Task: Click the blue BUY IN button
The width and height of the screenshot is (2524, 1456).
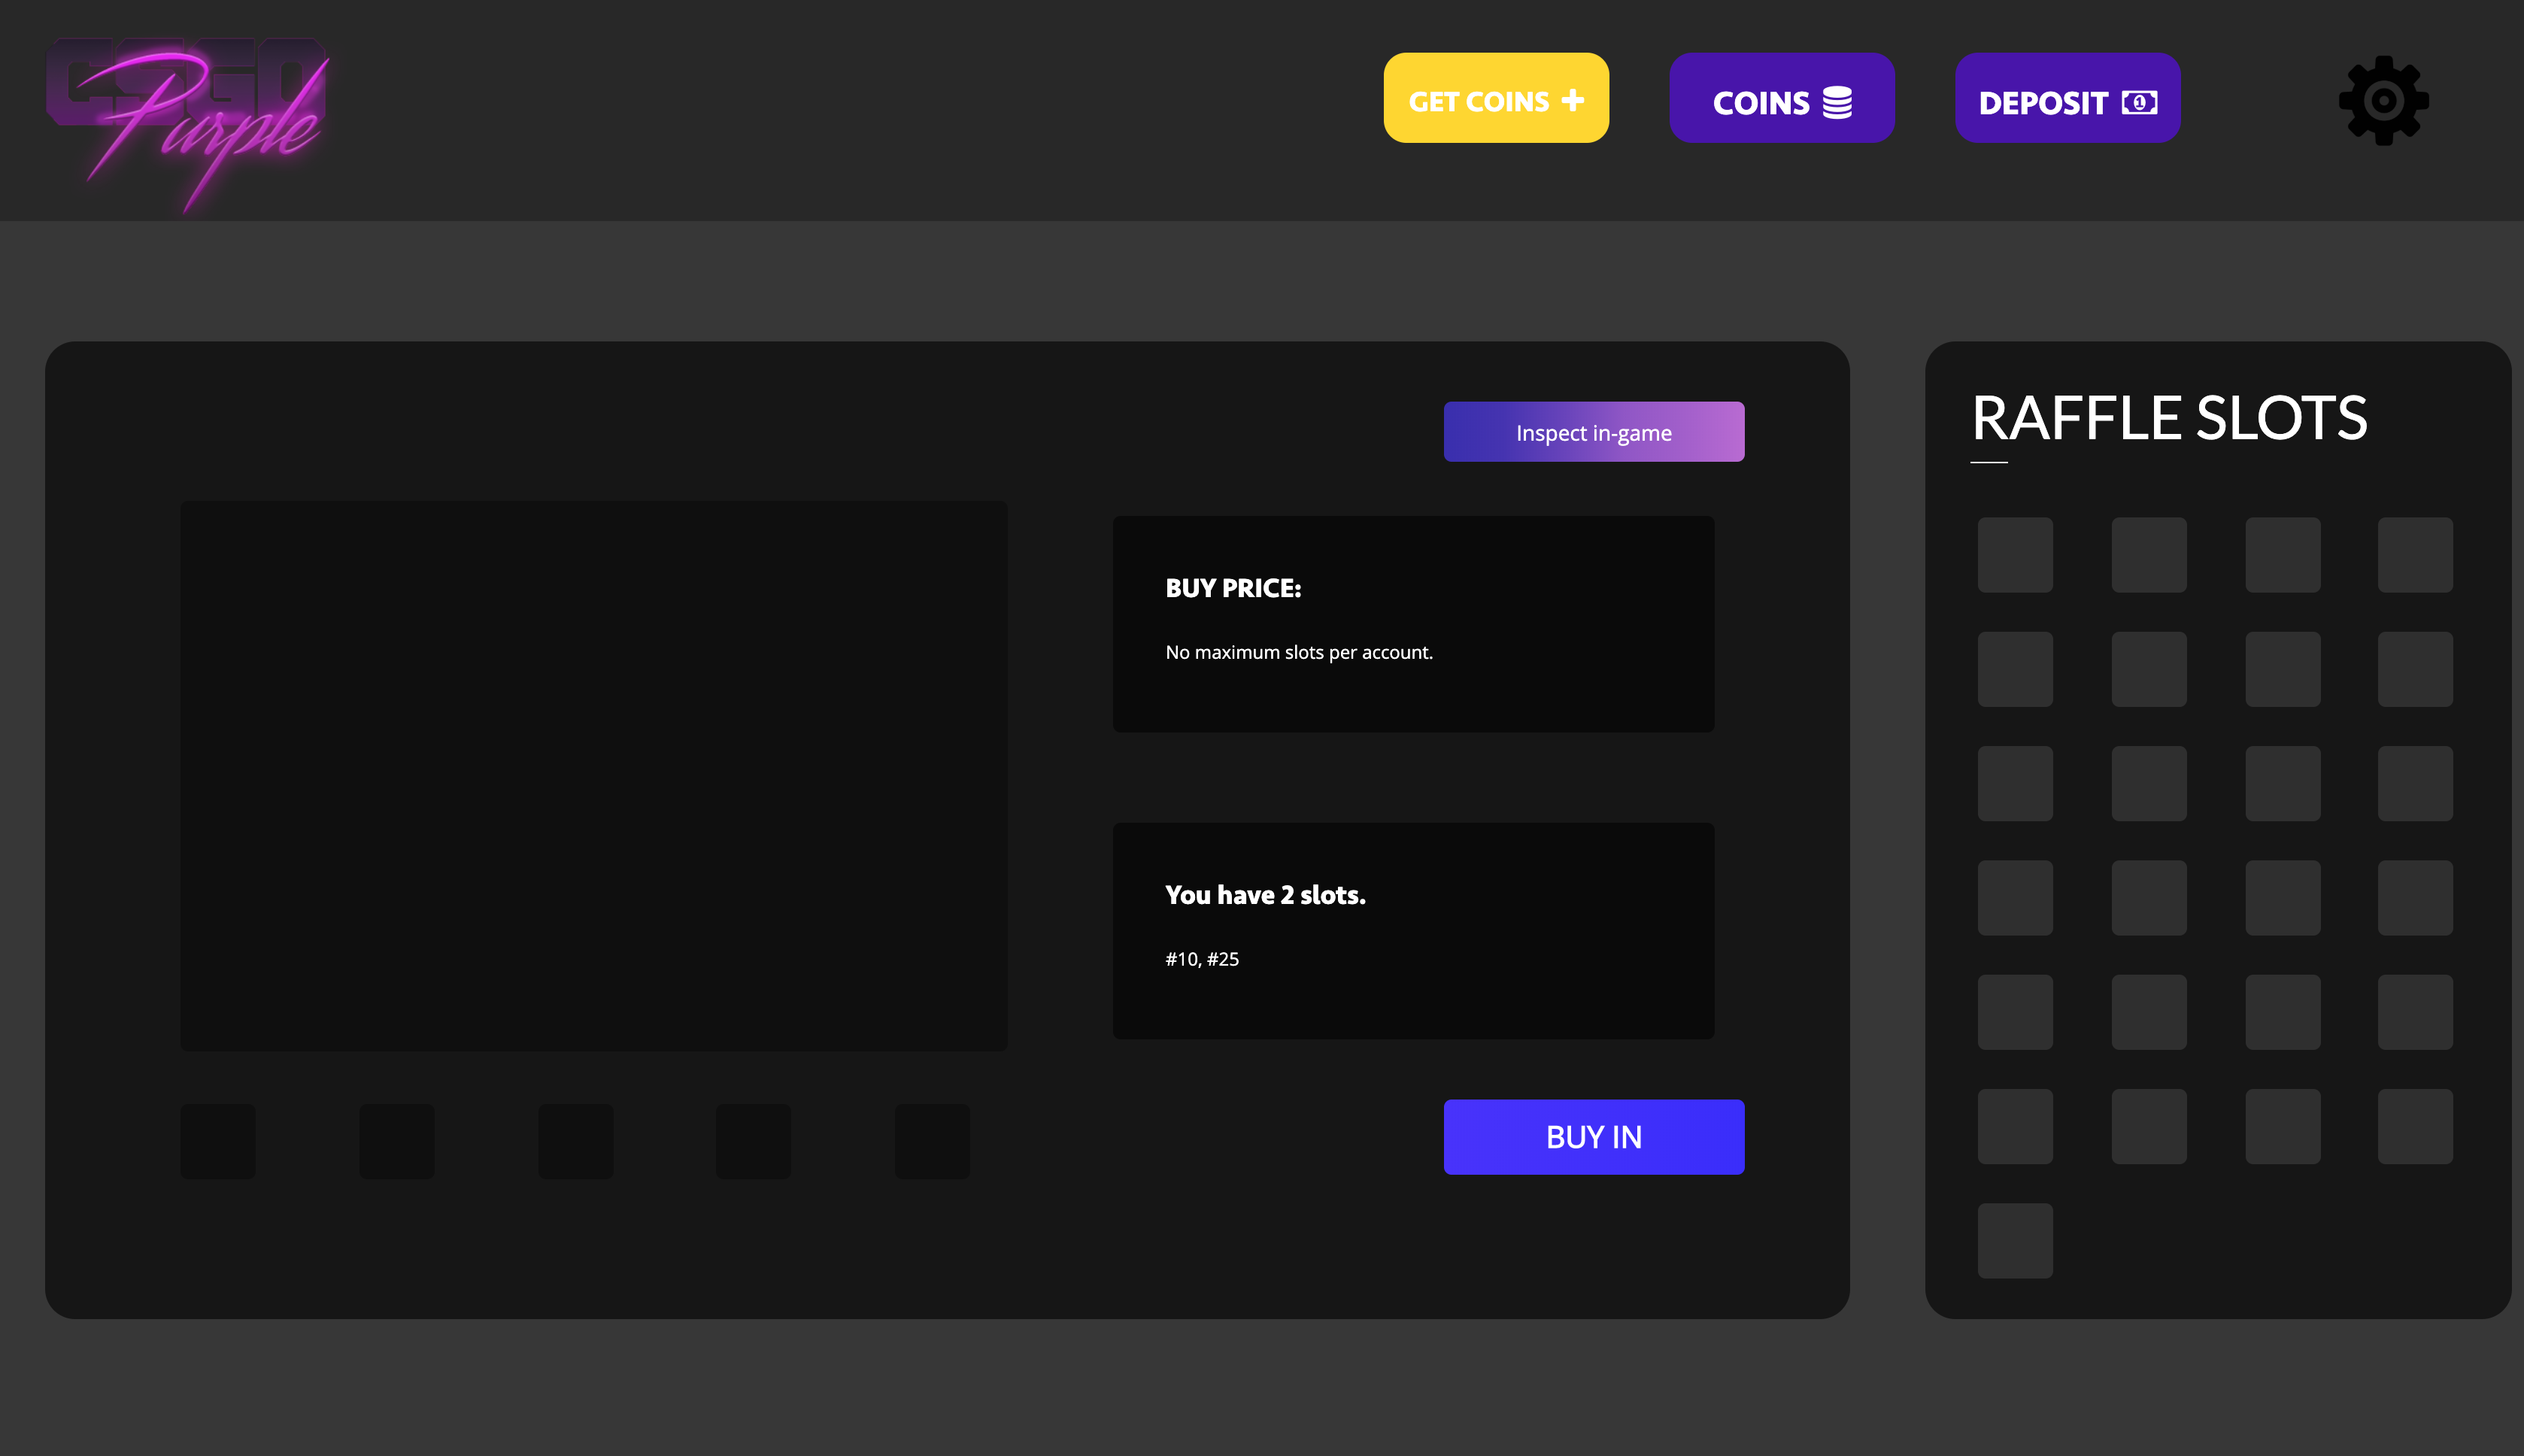Action: (1593, 1137)
